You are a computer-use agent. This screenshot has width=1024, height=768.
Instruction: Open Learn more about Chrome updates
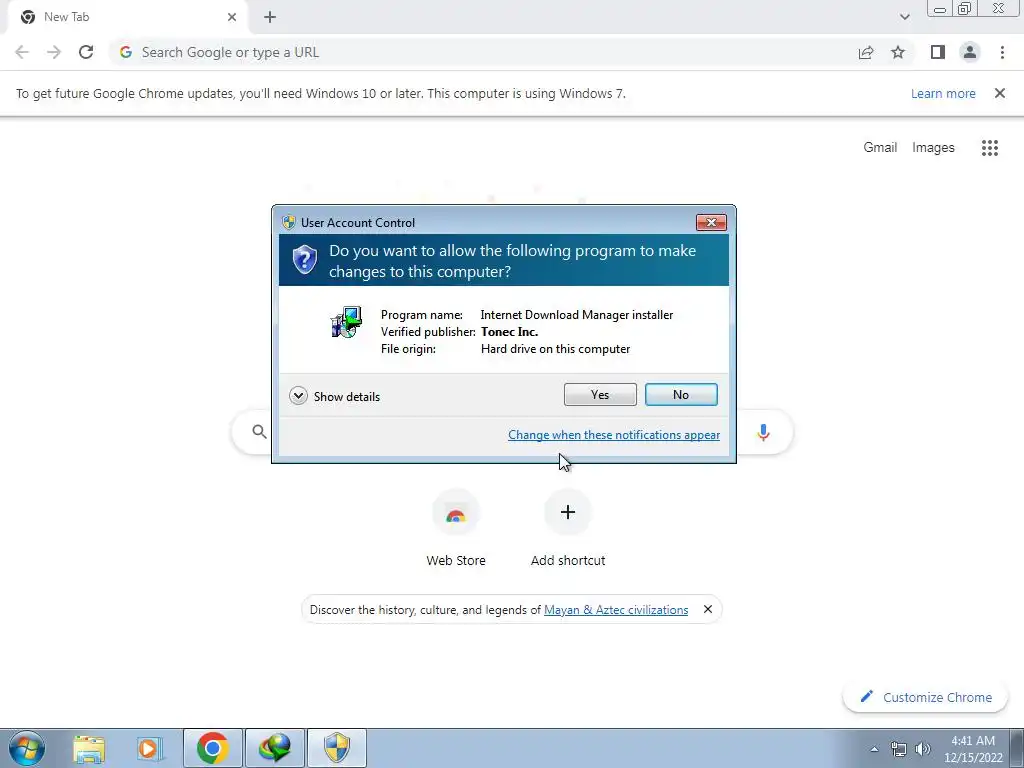click(x=943, y=93)
